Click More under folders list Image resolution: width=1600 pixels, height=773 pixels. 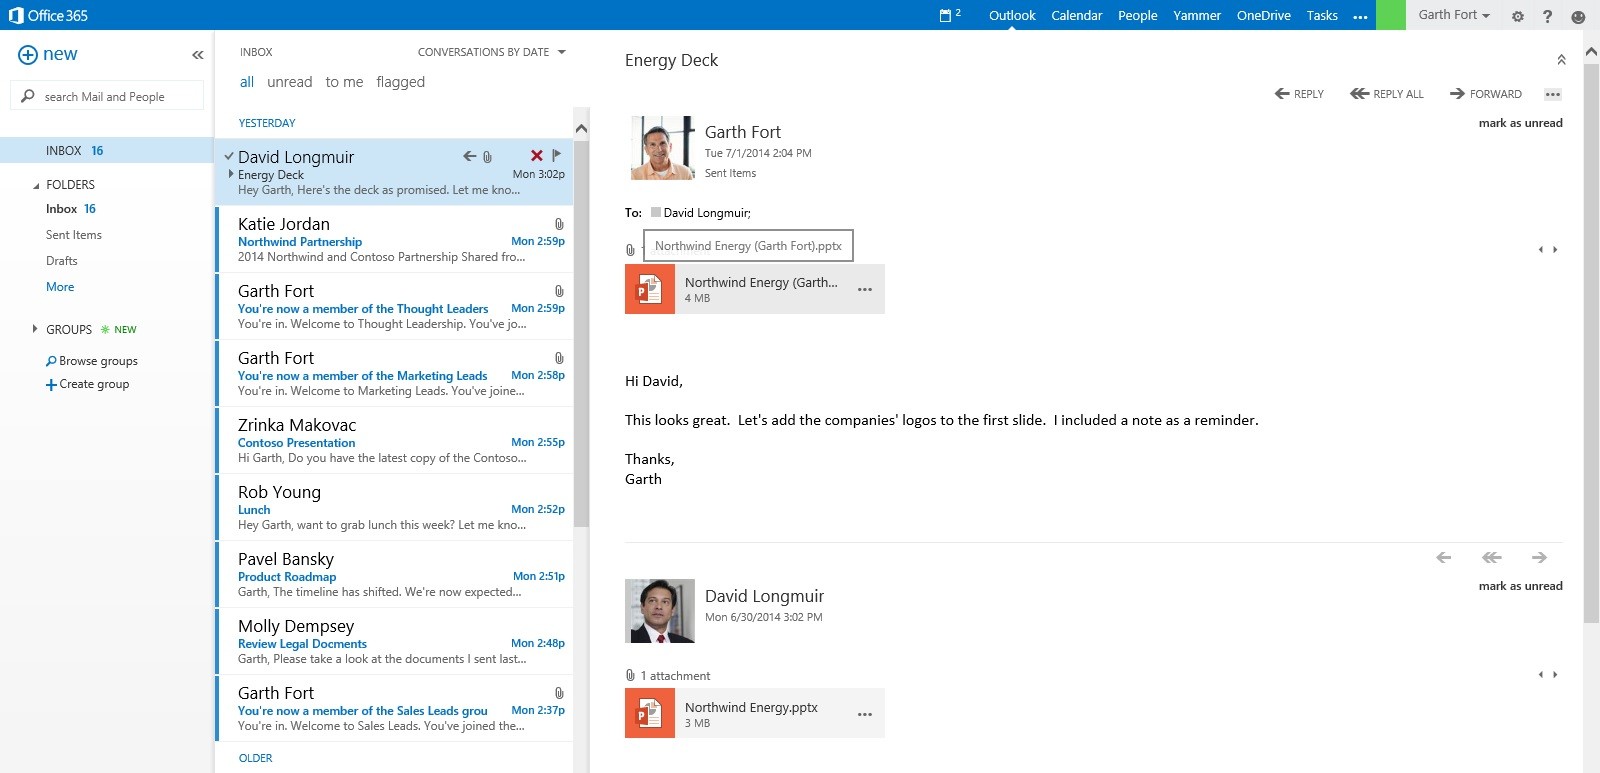[x=60, y=287]
